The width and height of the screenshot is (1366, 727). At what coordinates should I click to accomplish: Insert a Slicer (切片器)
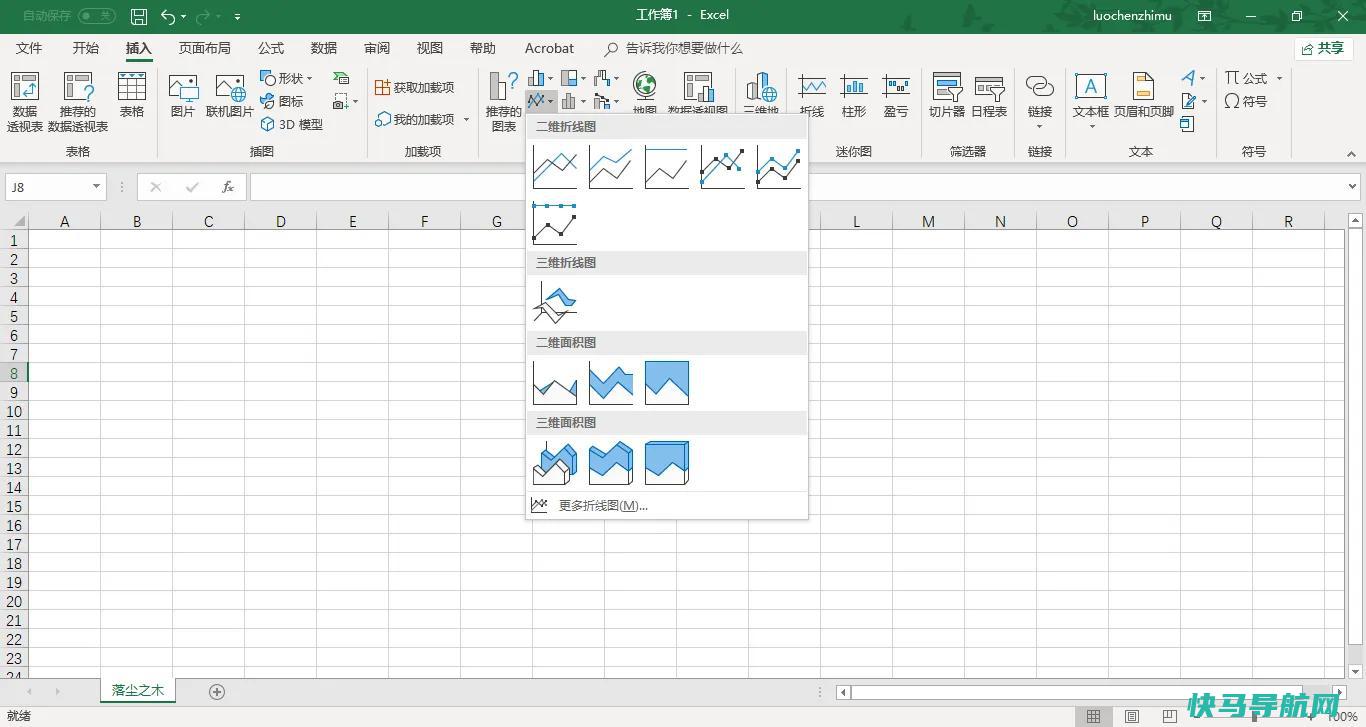946,96
